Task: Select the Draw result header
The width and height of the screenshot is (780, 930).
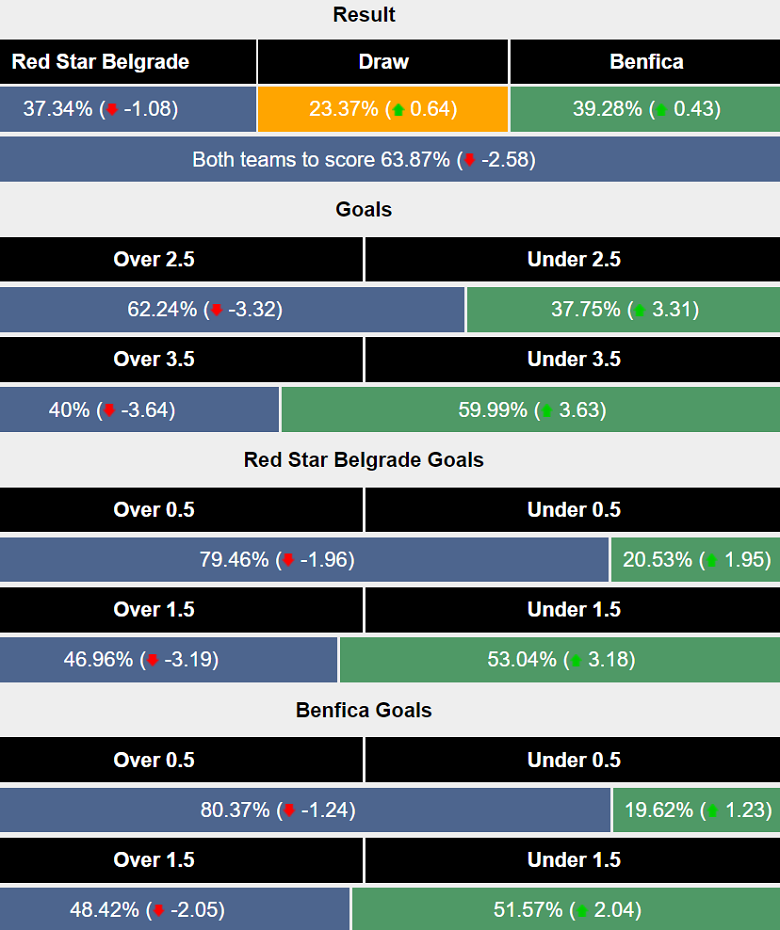Action: point(383,62)
